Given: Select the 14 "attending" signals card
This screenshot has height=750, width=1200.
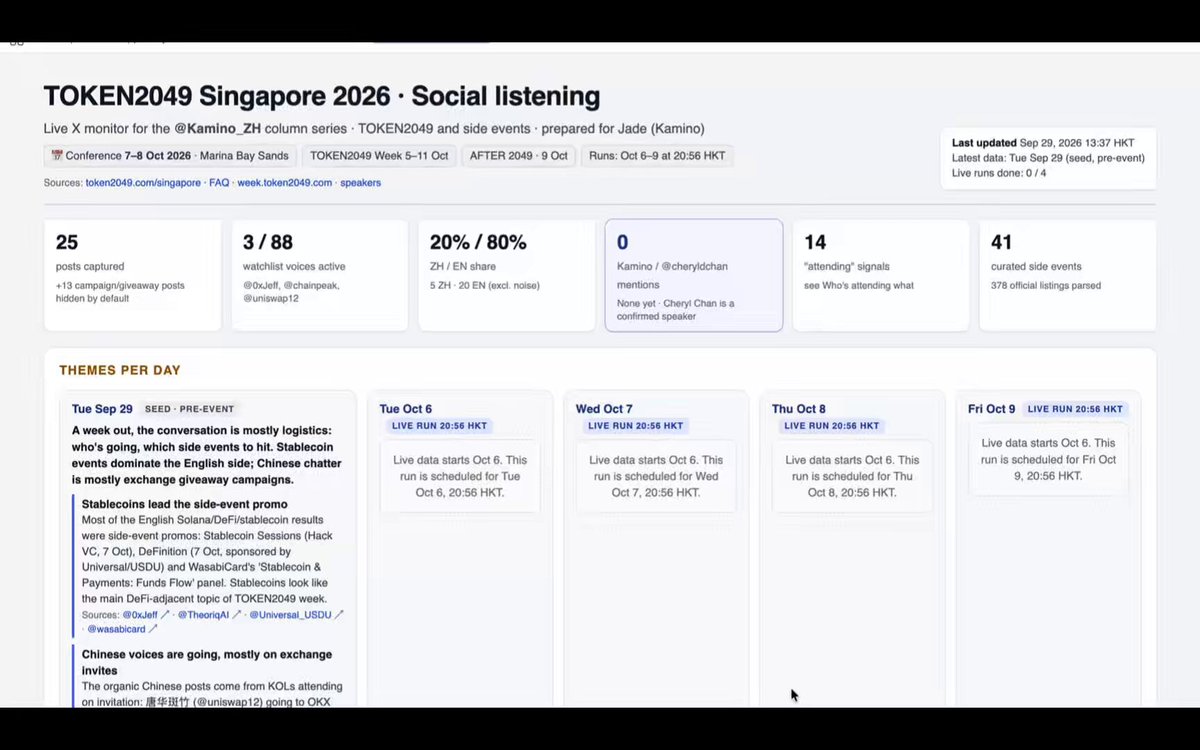Looking at the screenshot, I should point(881,275).
